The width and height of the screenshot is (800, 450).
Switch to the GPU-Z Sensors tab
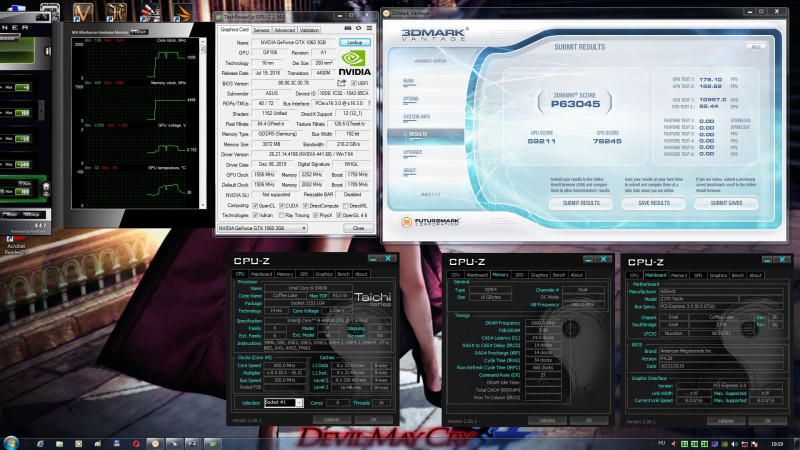pyautogui.click(x=261, y=30)
